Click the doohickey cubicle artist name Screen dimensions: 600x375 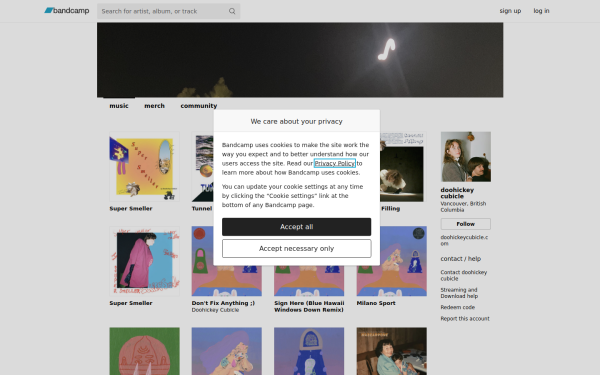457,193
